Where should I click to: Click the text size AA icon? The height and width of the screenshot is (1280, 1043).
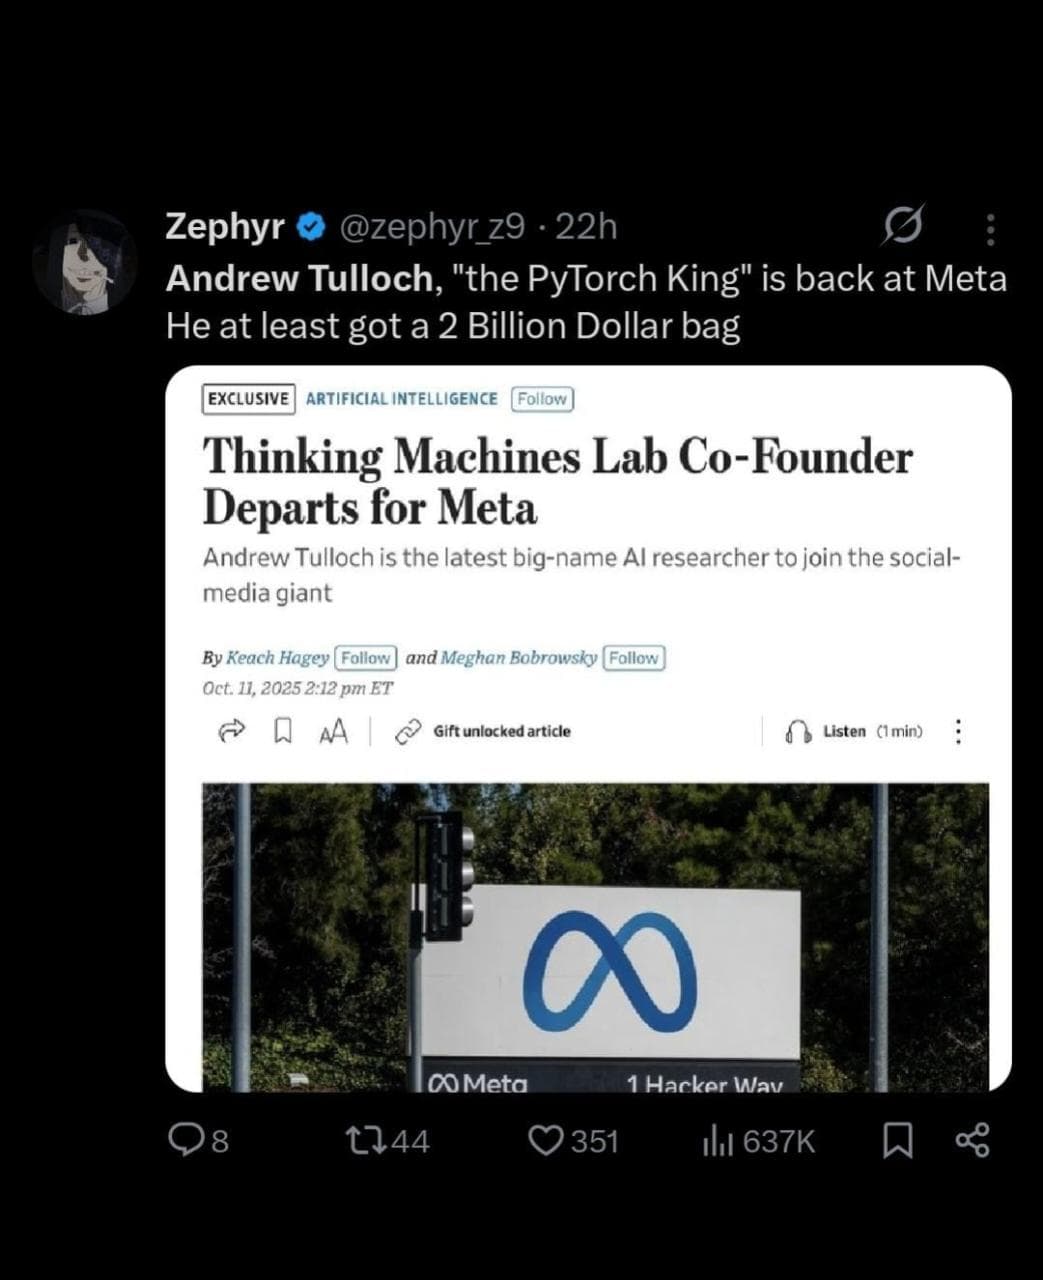[333, 732]
